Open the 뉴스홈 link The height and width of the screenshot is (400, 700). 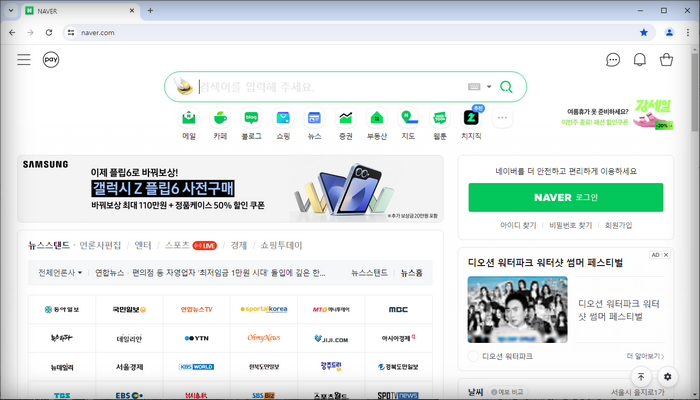point(411,273)
